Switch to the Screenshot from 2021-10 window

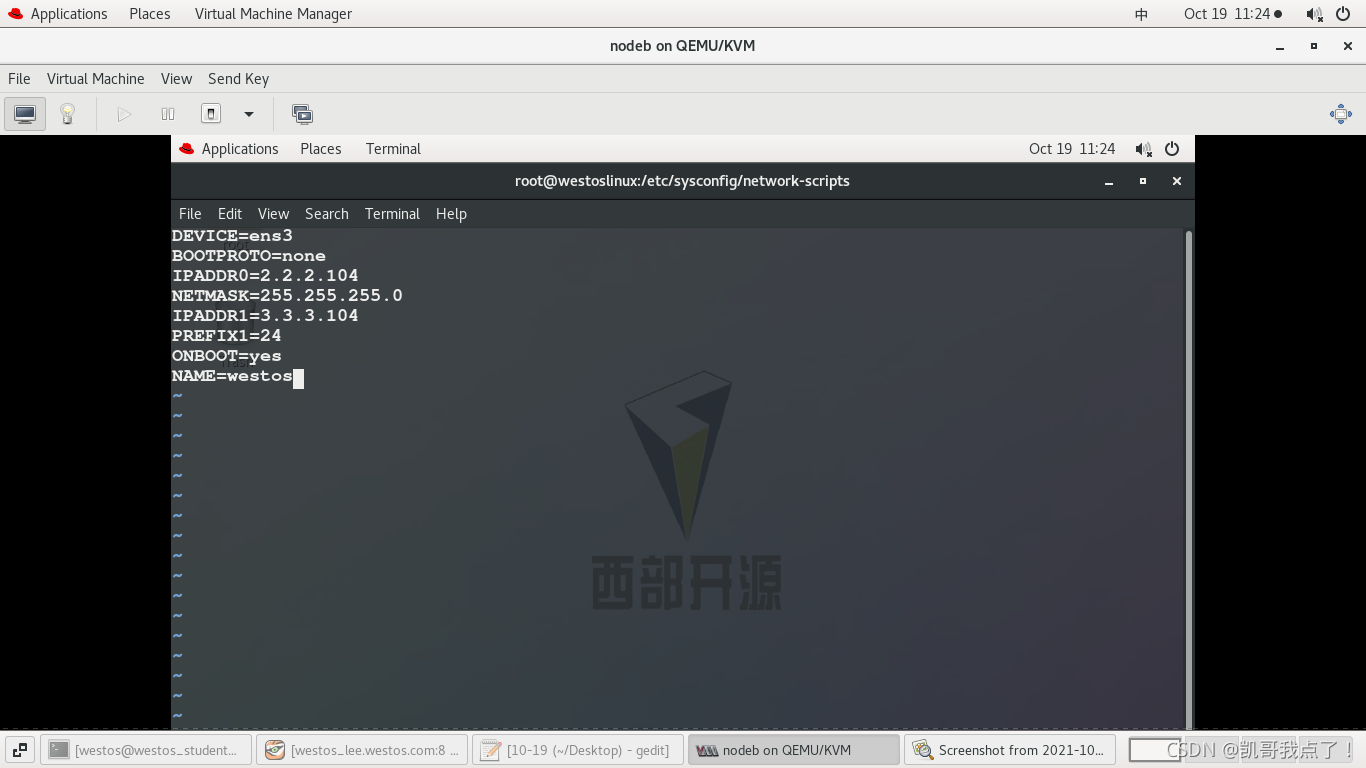point(1011,750)
